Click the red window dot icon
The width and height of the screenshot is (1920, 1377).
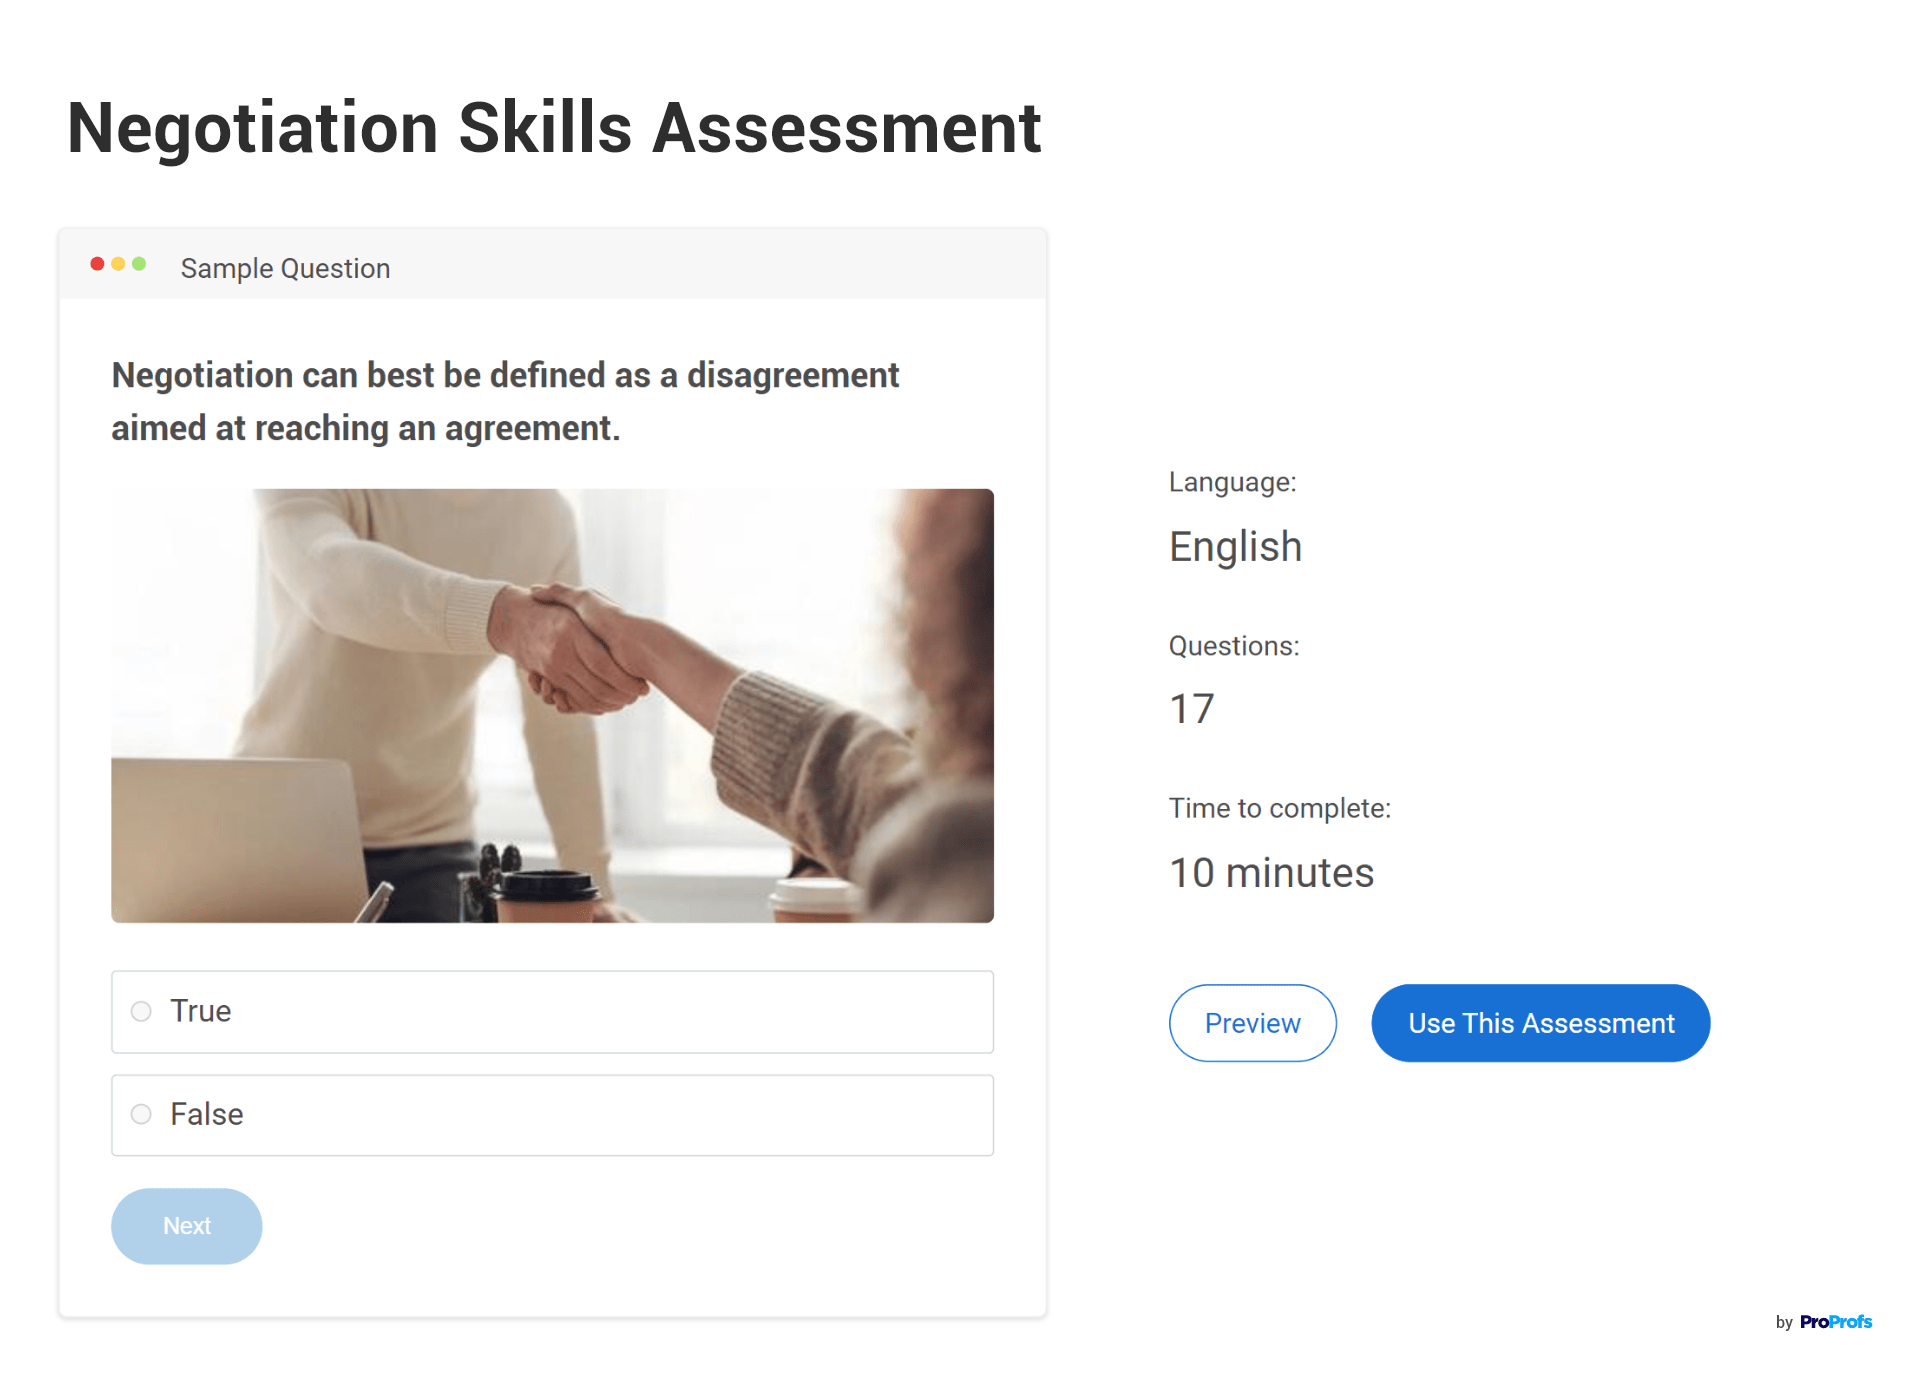(x=97, y=264)
